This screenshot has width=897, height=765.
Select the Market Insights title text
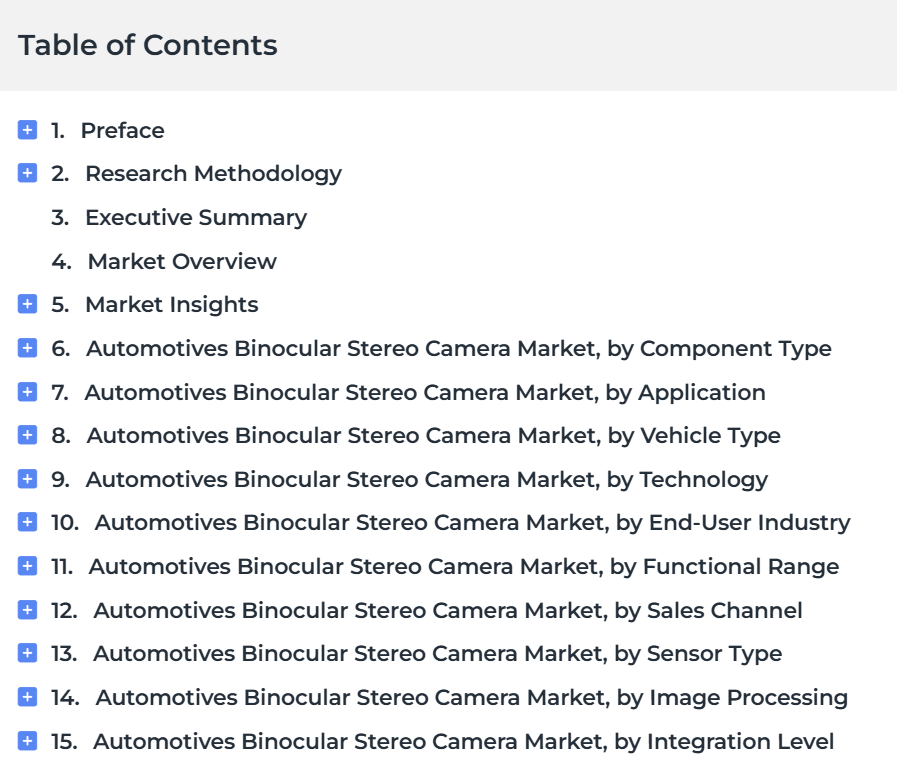[172, 305]
